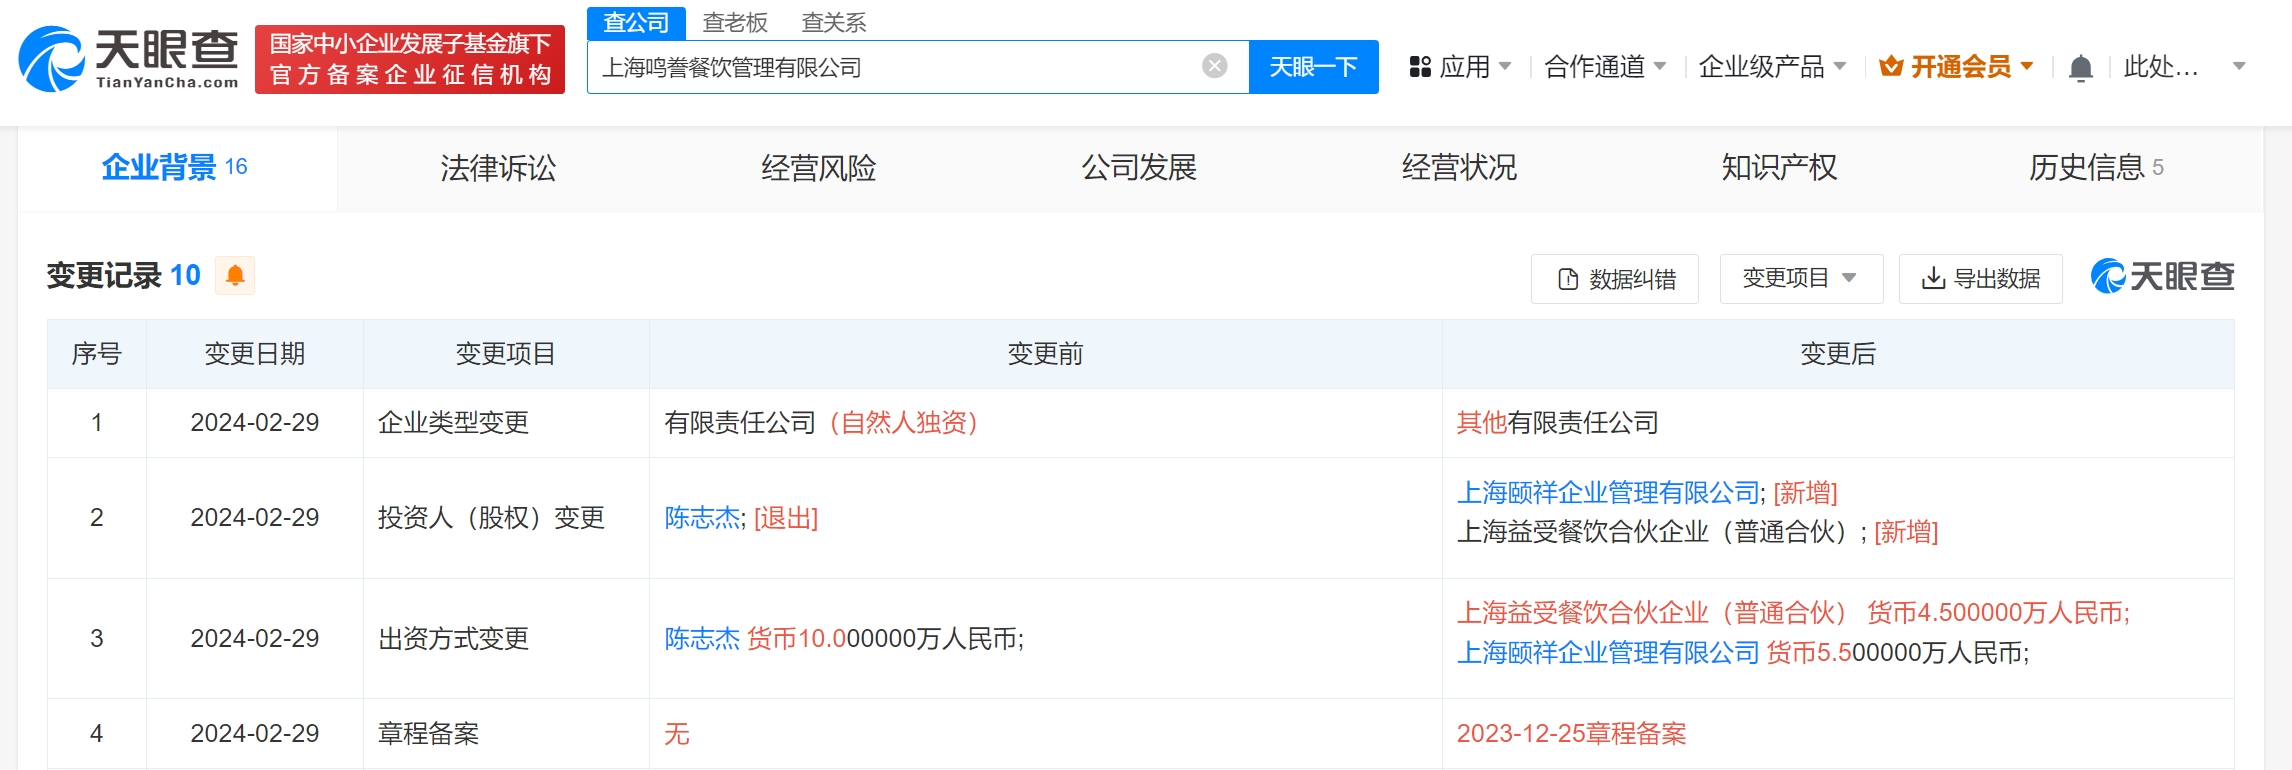Click the crown icon beside 开通会员
The height and width of the screenshot is (770, 2292).
pyautogui.click(x=1891, y=67)
